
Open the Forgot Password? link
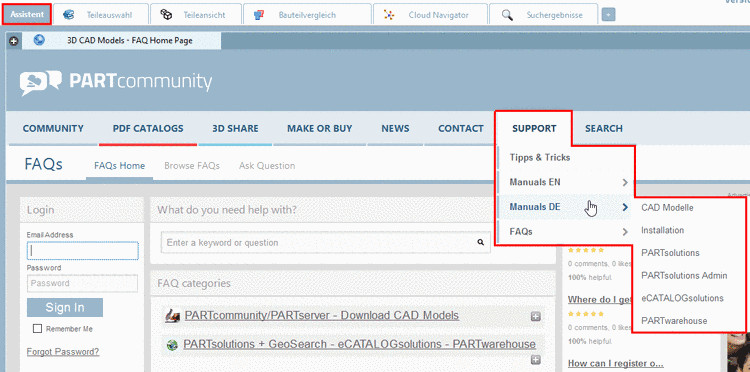click(63, 352)
